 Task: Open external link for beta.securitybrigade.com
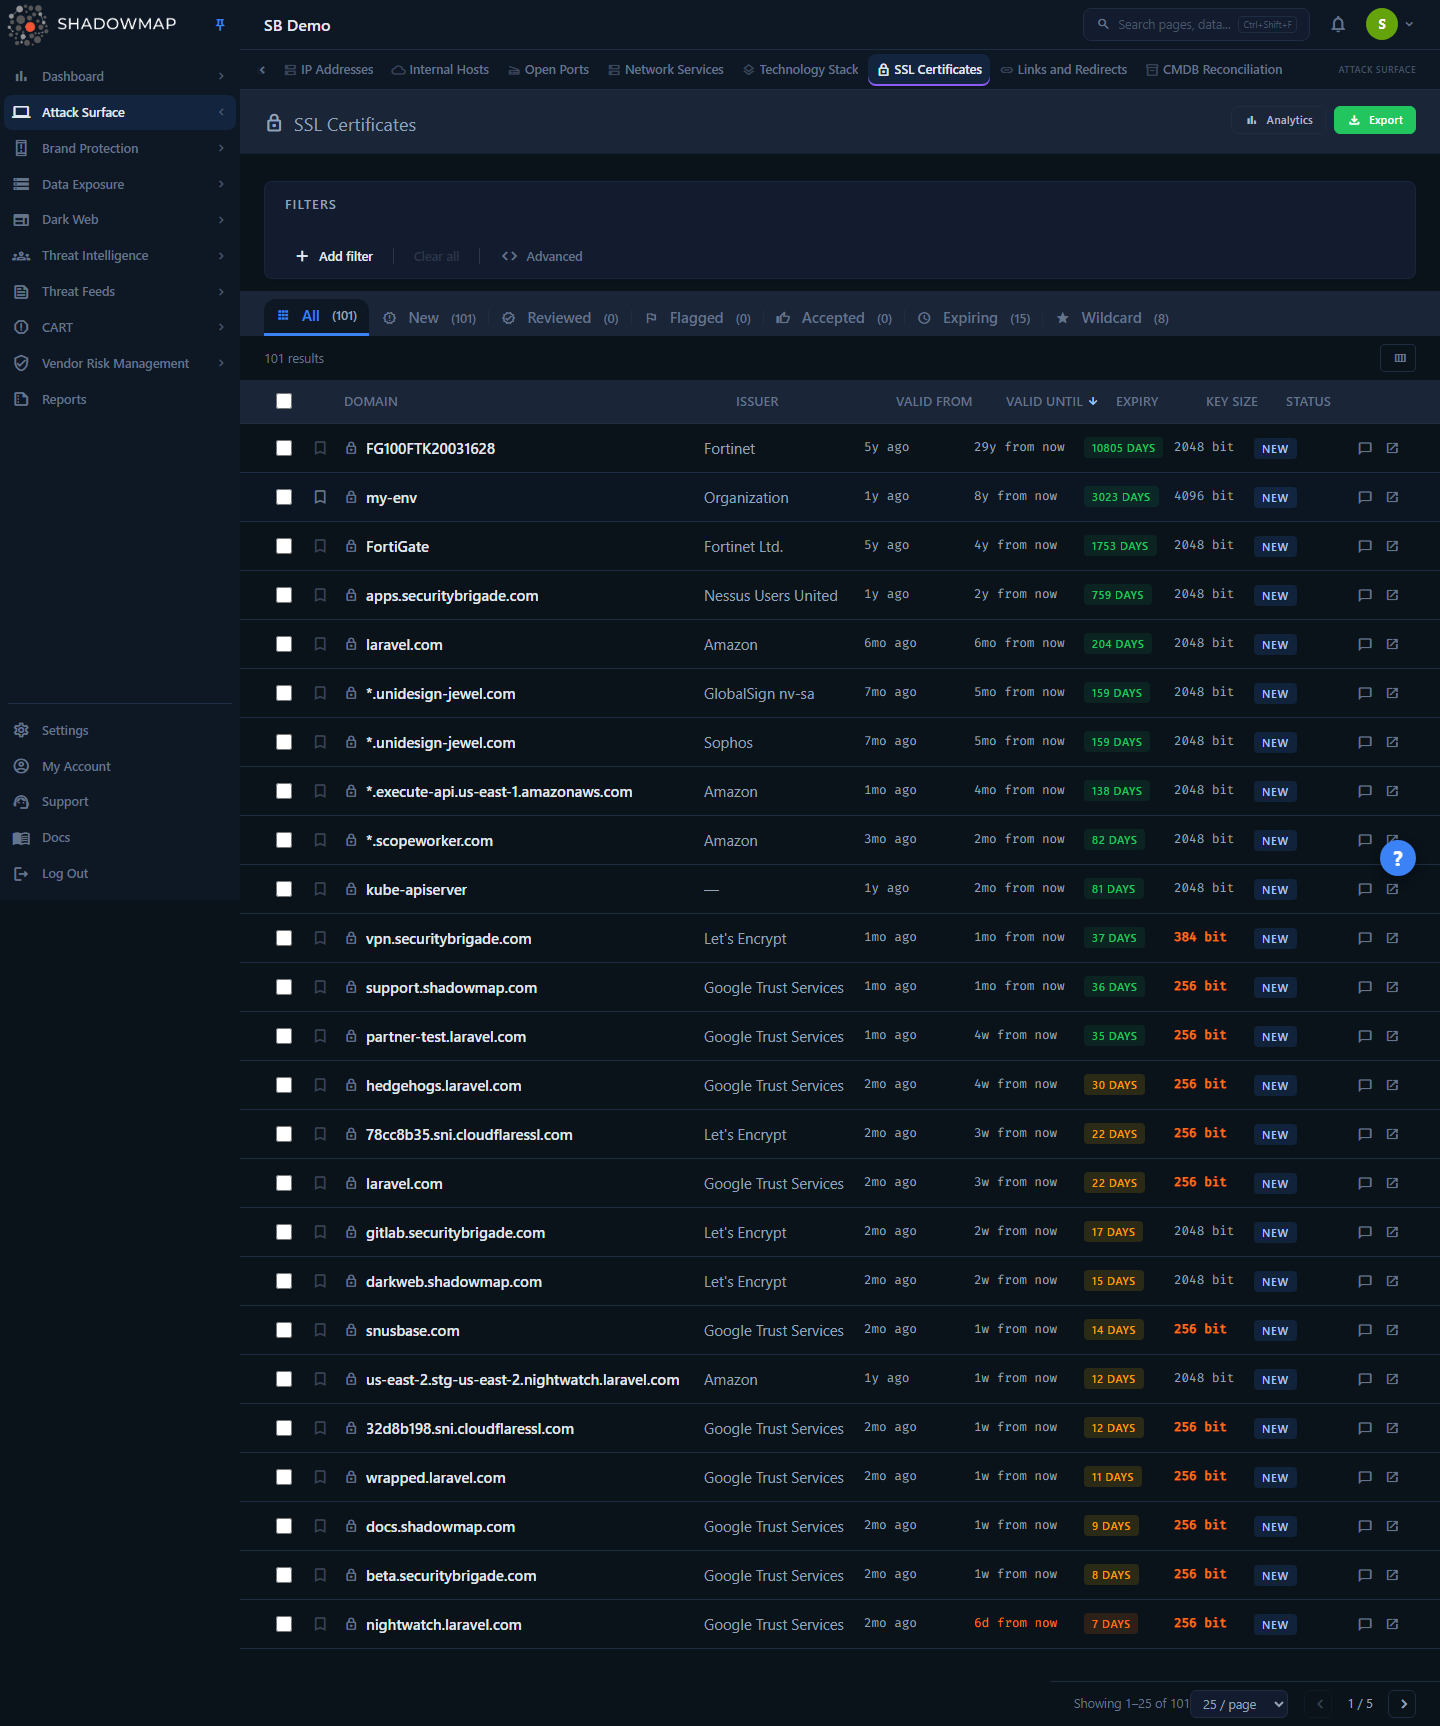tap(1392, 1575)
